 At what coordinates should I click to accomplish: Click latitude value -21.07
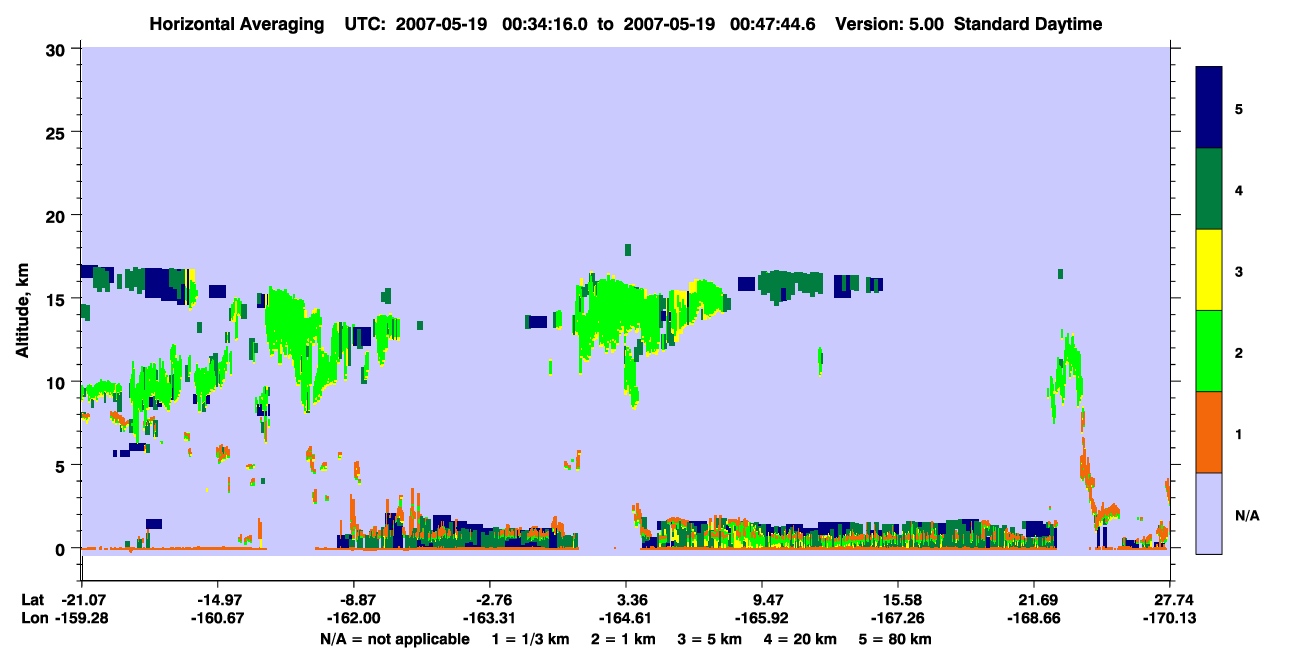point(81,600)
